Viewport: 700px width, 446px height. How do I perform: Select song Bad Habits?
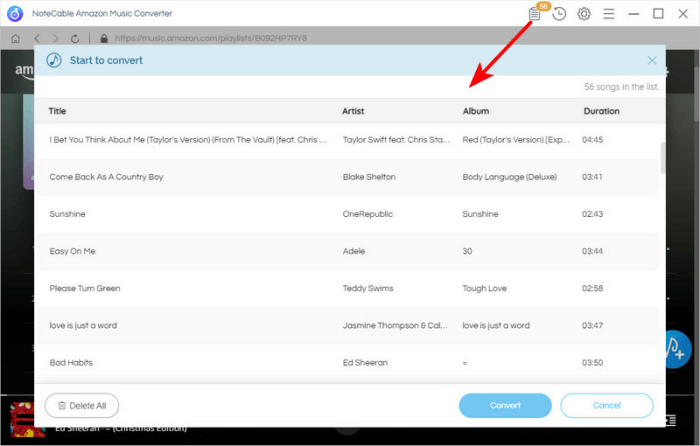(71, 363)
